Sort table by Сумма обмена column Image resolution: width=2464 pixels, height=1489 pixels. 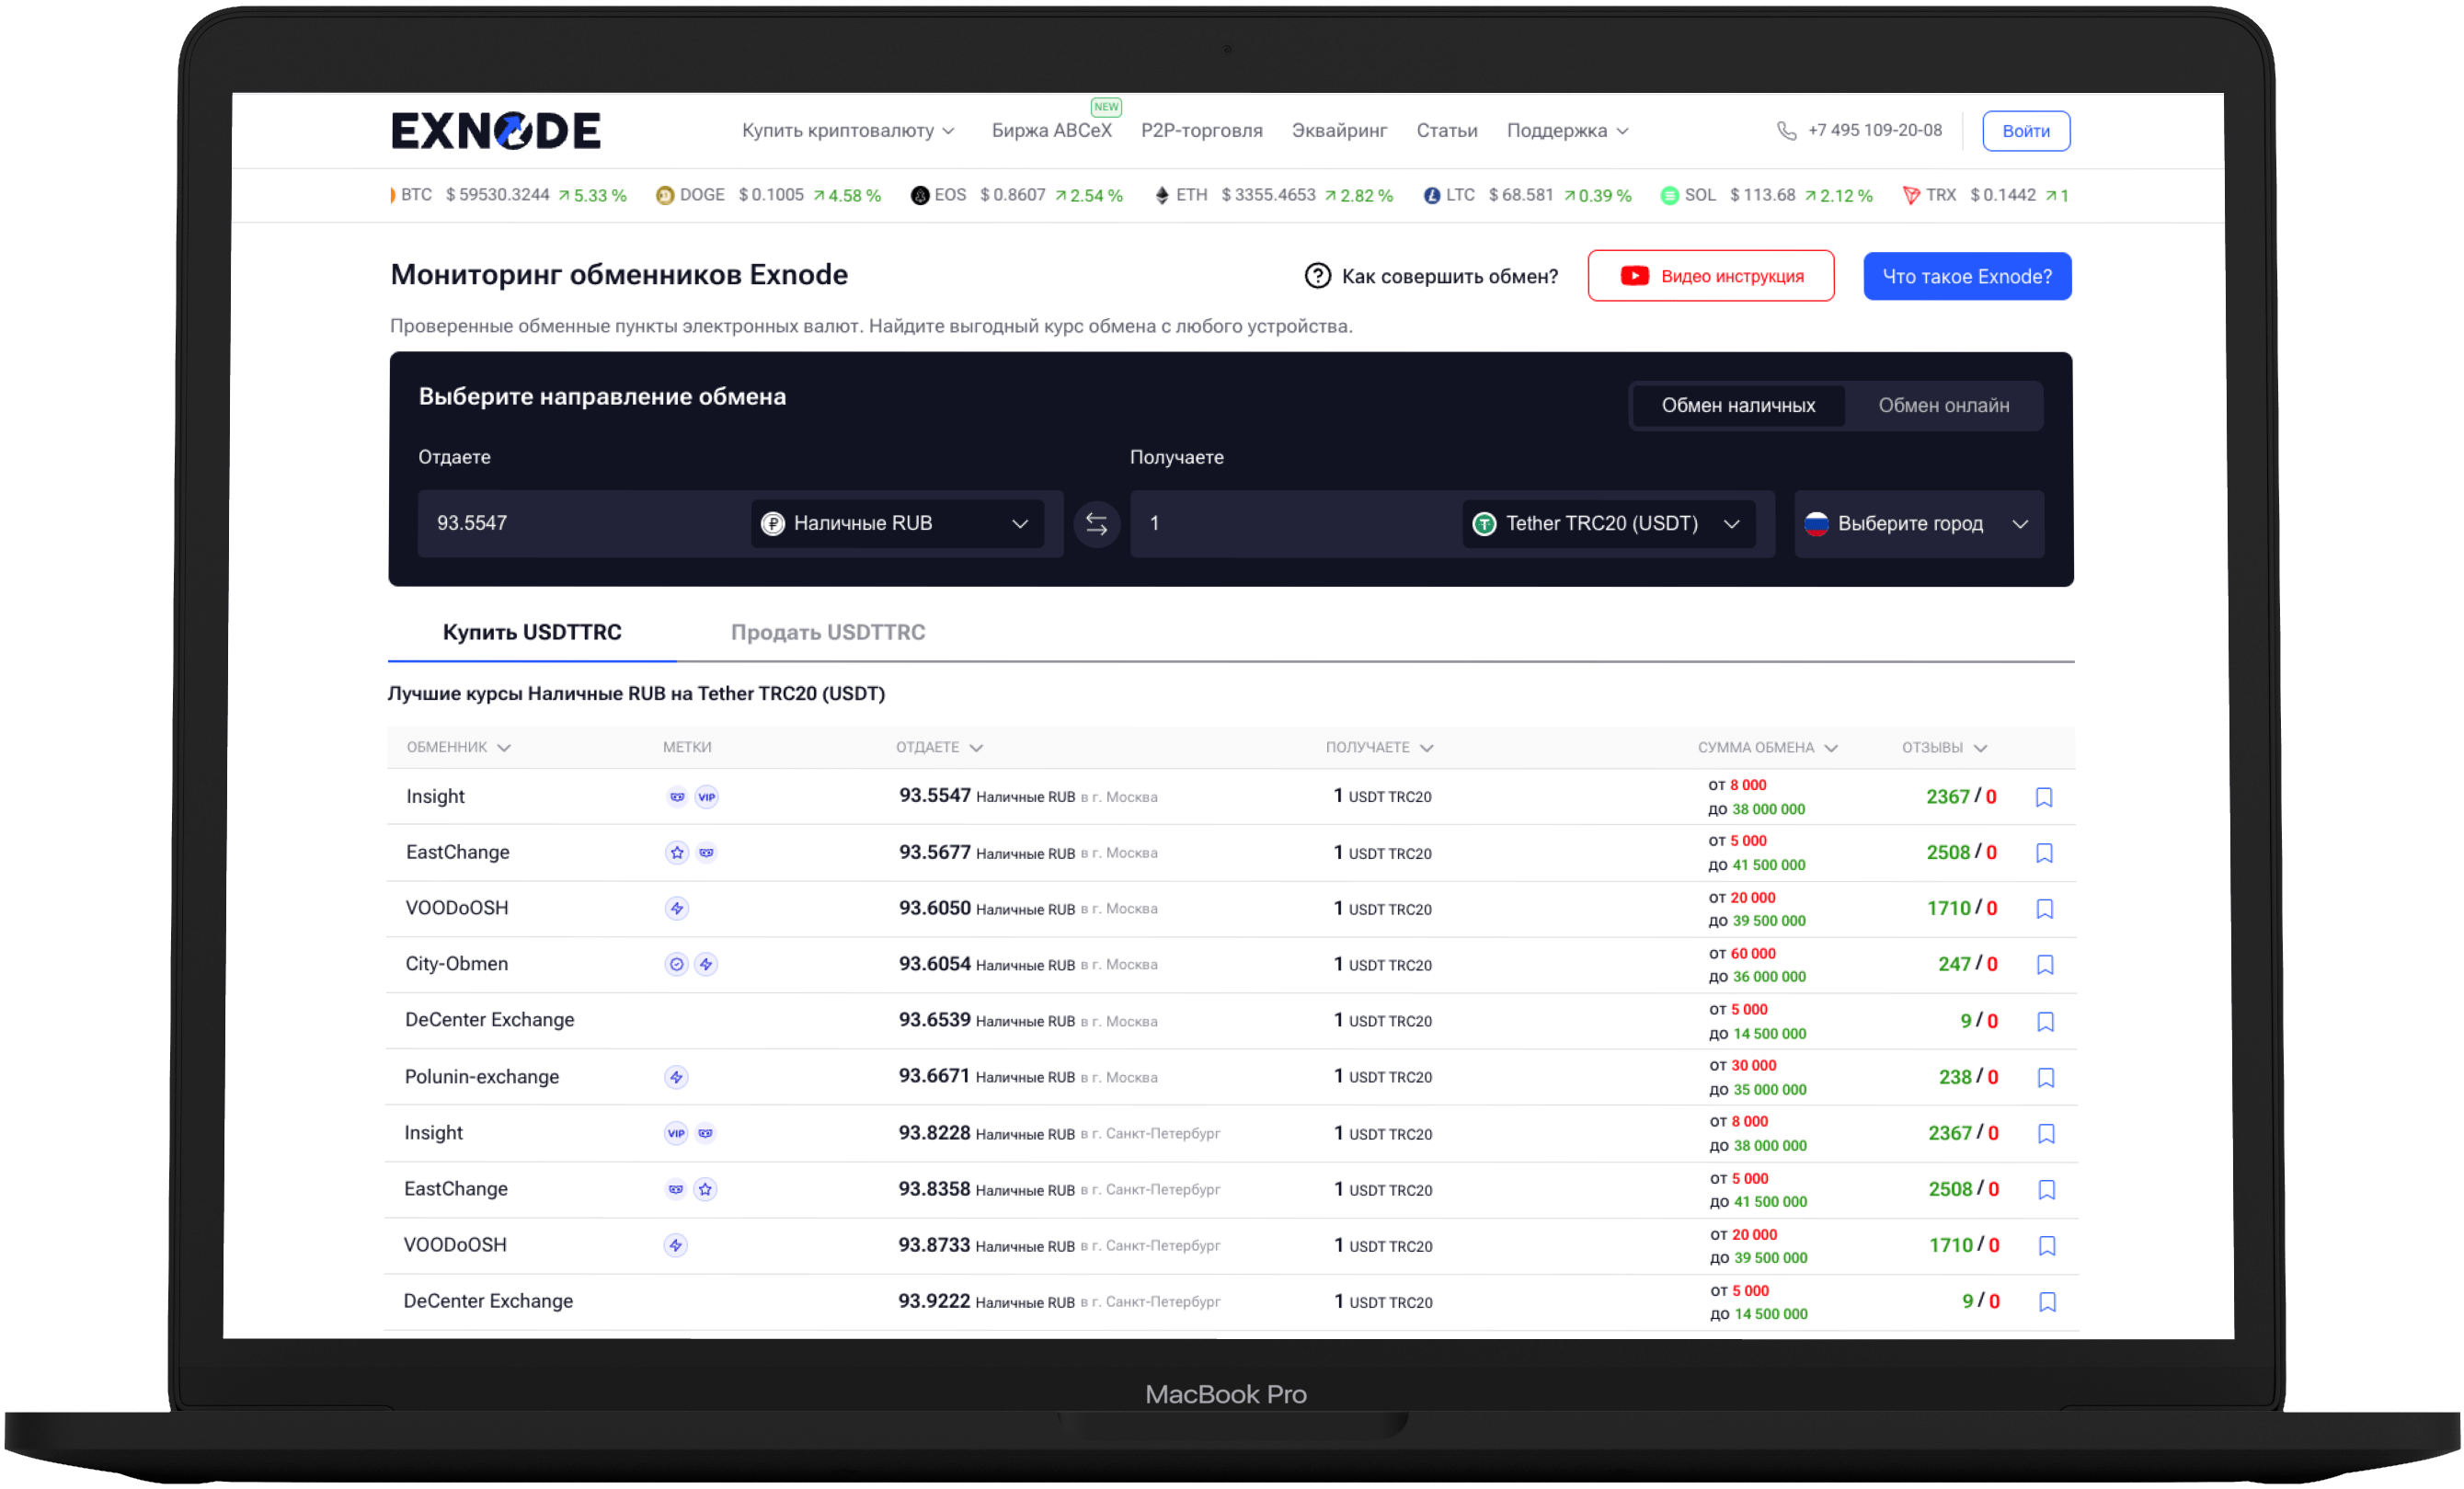tap(1767, 748)
